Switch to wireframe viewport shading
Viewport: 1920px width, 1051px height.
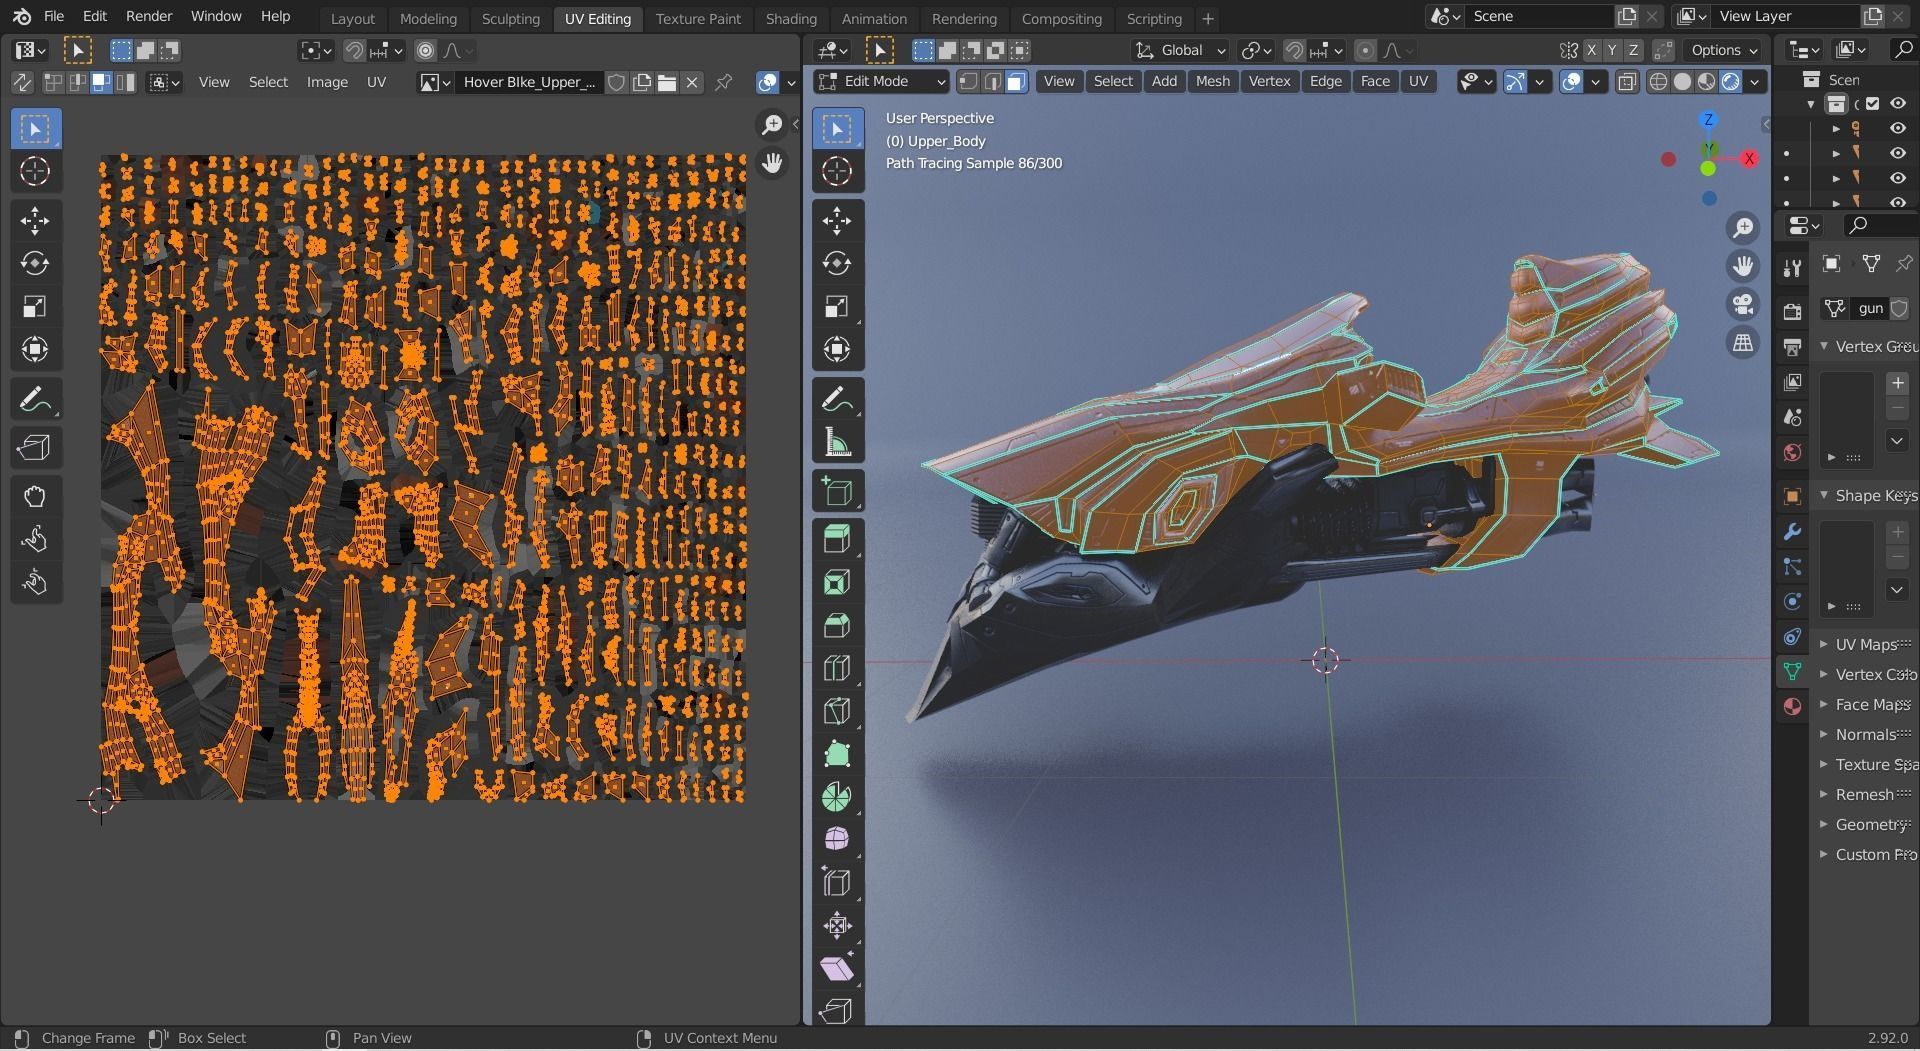pos(1658,82)
